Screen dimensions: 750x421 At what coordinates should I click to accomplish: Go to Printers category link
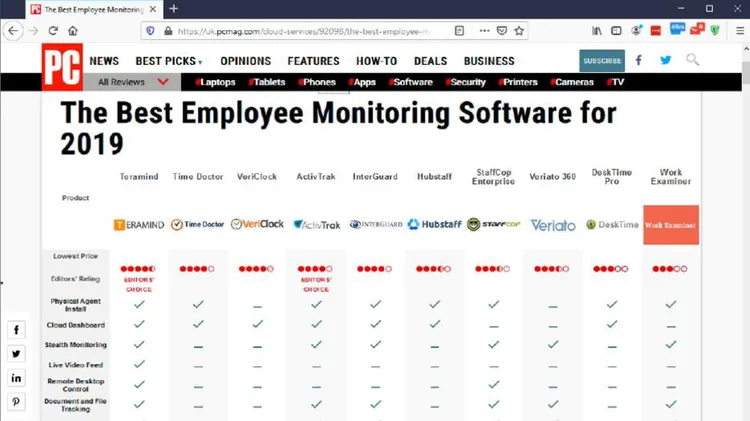(x=518, y=82)
